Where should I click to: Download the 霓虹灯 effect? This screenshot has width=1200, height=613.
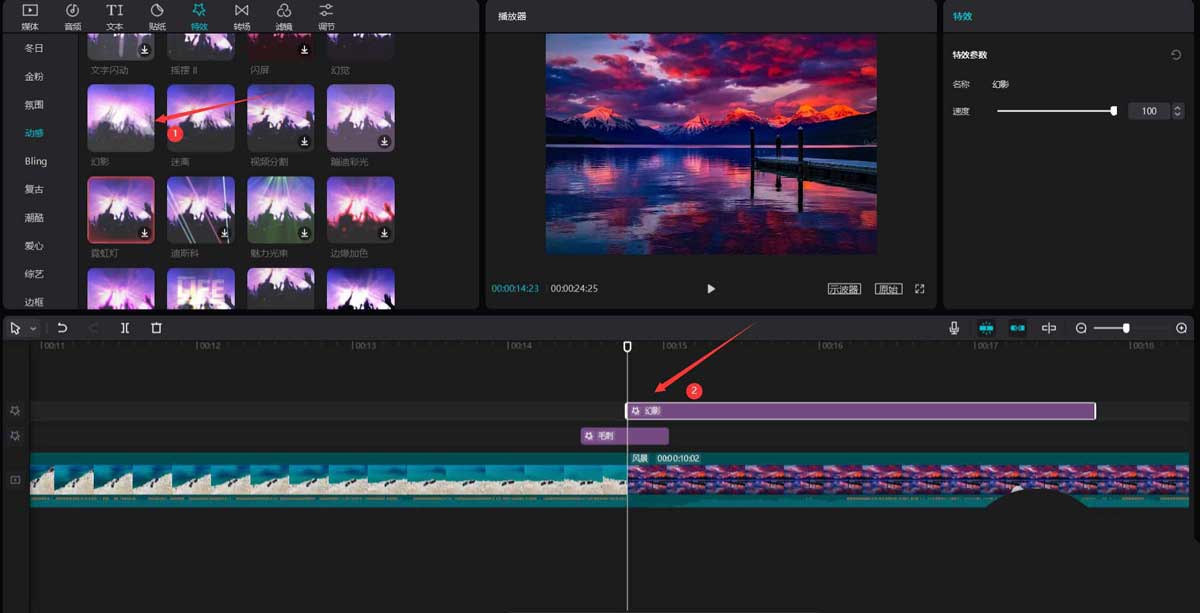[x=145, y=233]
